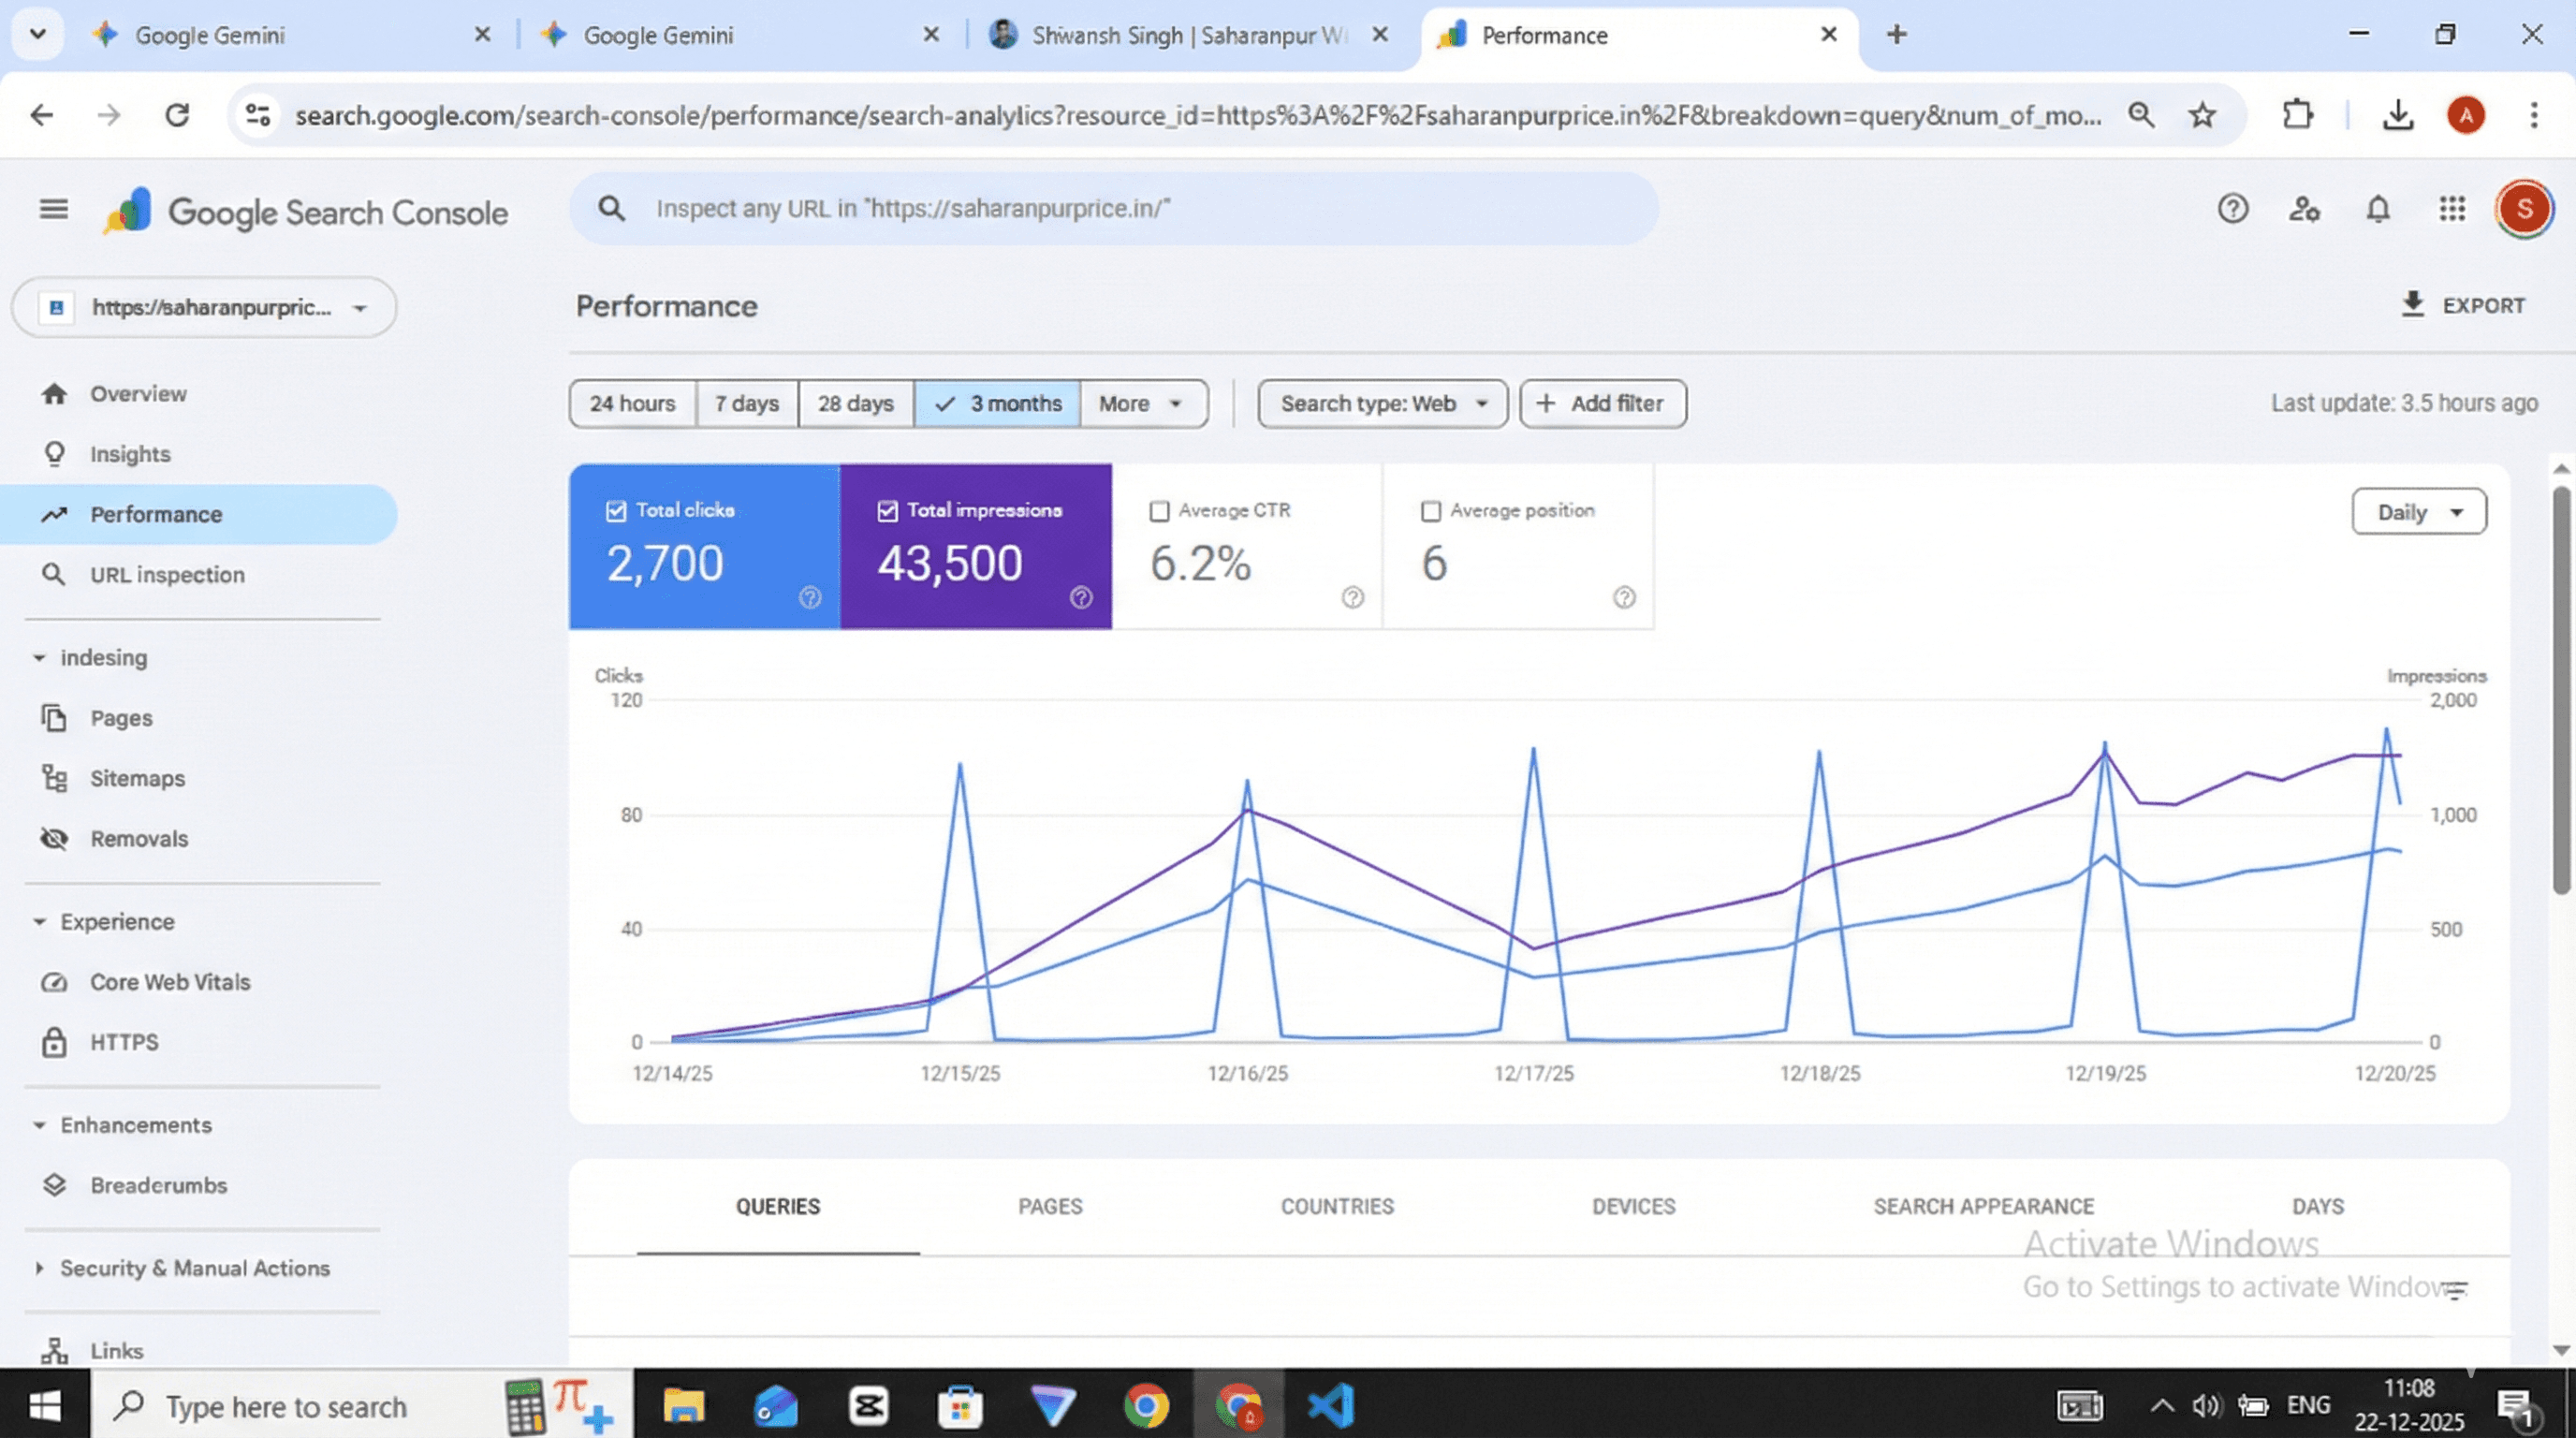The height and width of the screenshot is (1438, 2576).
Task: Open the Search type: Web dropdown
Action: pos(1382,404)
